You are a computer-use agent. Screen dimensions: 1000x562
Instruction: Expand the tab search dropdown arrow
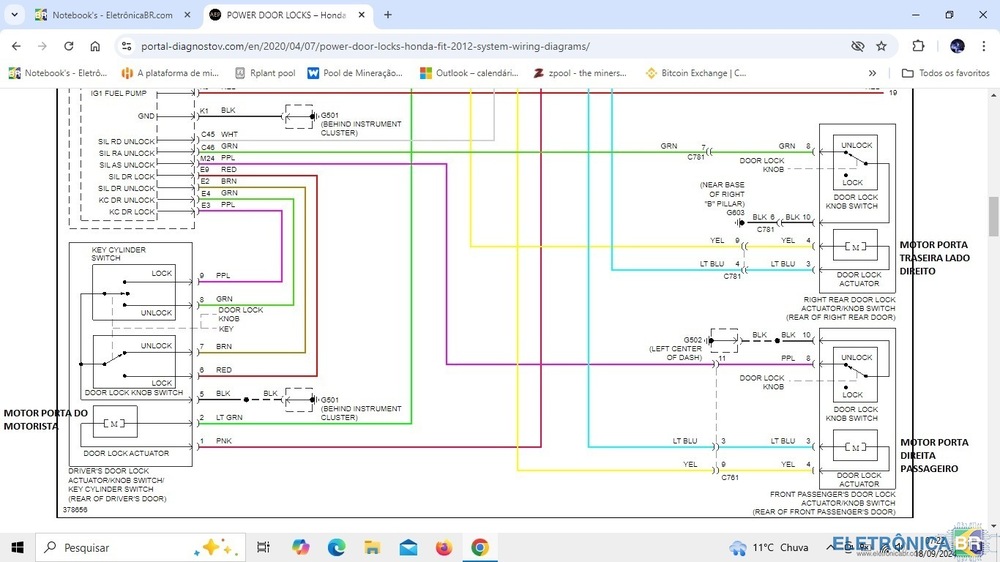click(x=14, y=15)
